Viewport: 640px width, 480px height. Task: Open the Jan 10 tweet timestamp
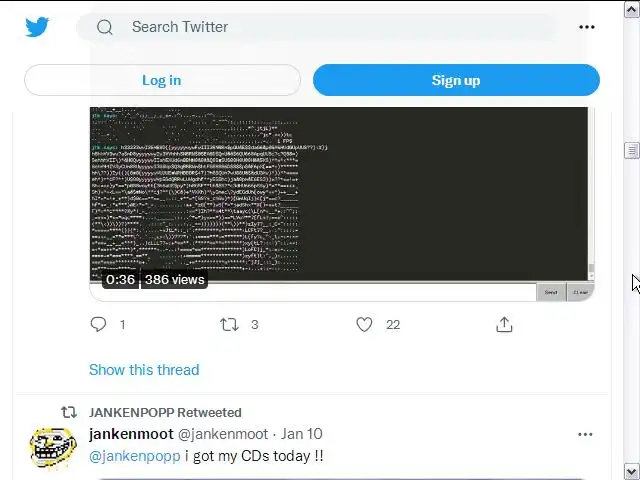click(301, 434)
